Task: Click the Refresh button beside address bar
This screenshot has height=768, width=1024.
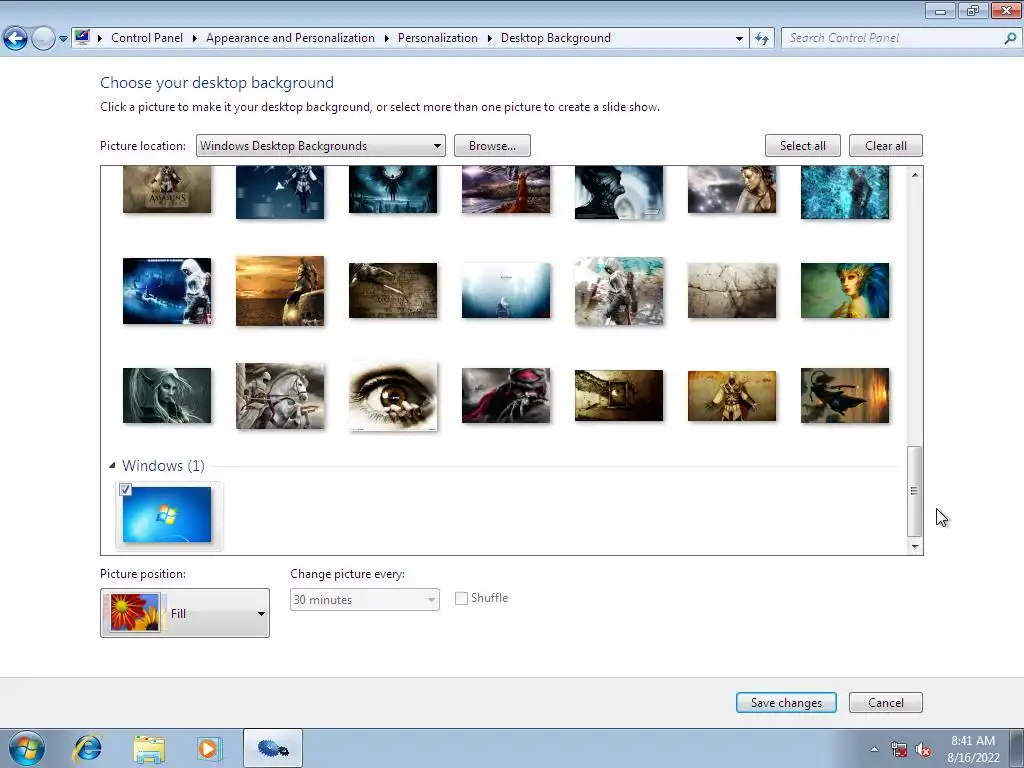Action: 761,39
